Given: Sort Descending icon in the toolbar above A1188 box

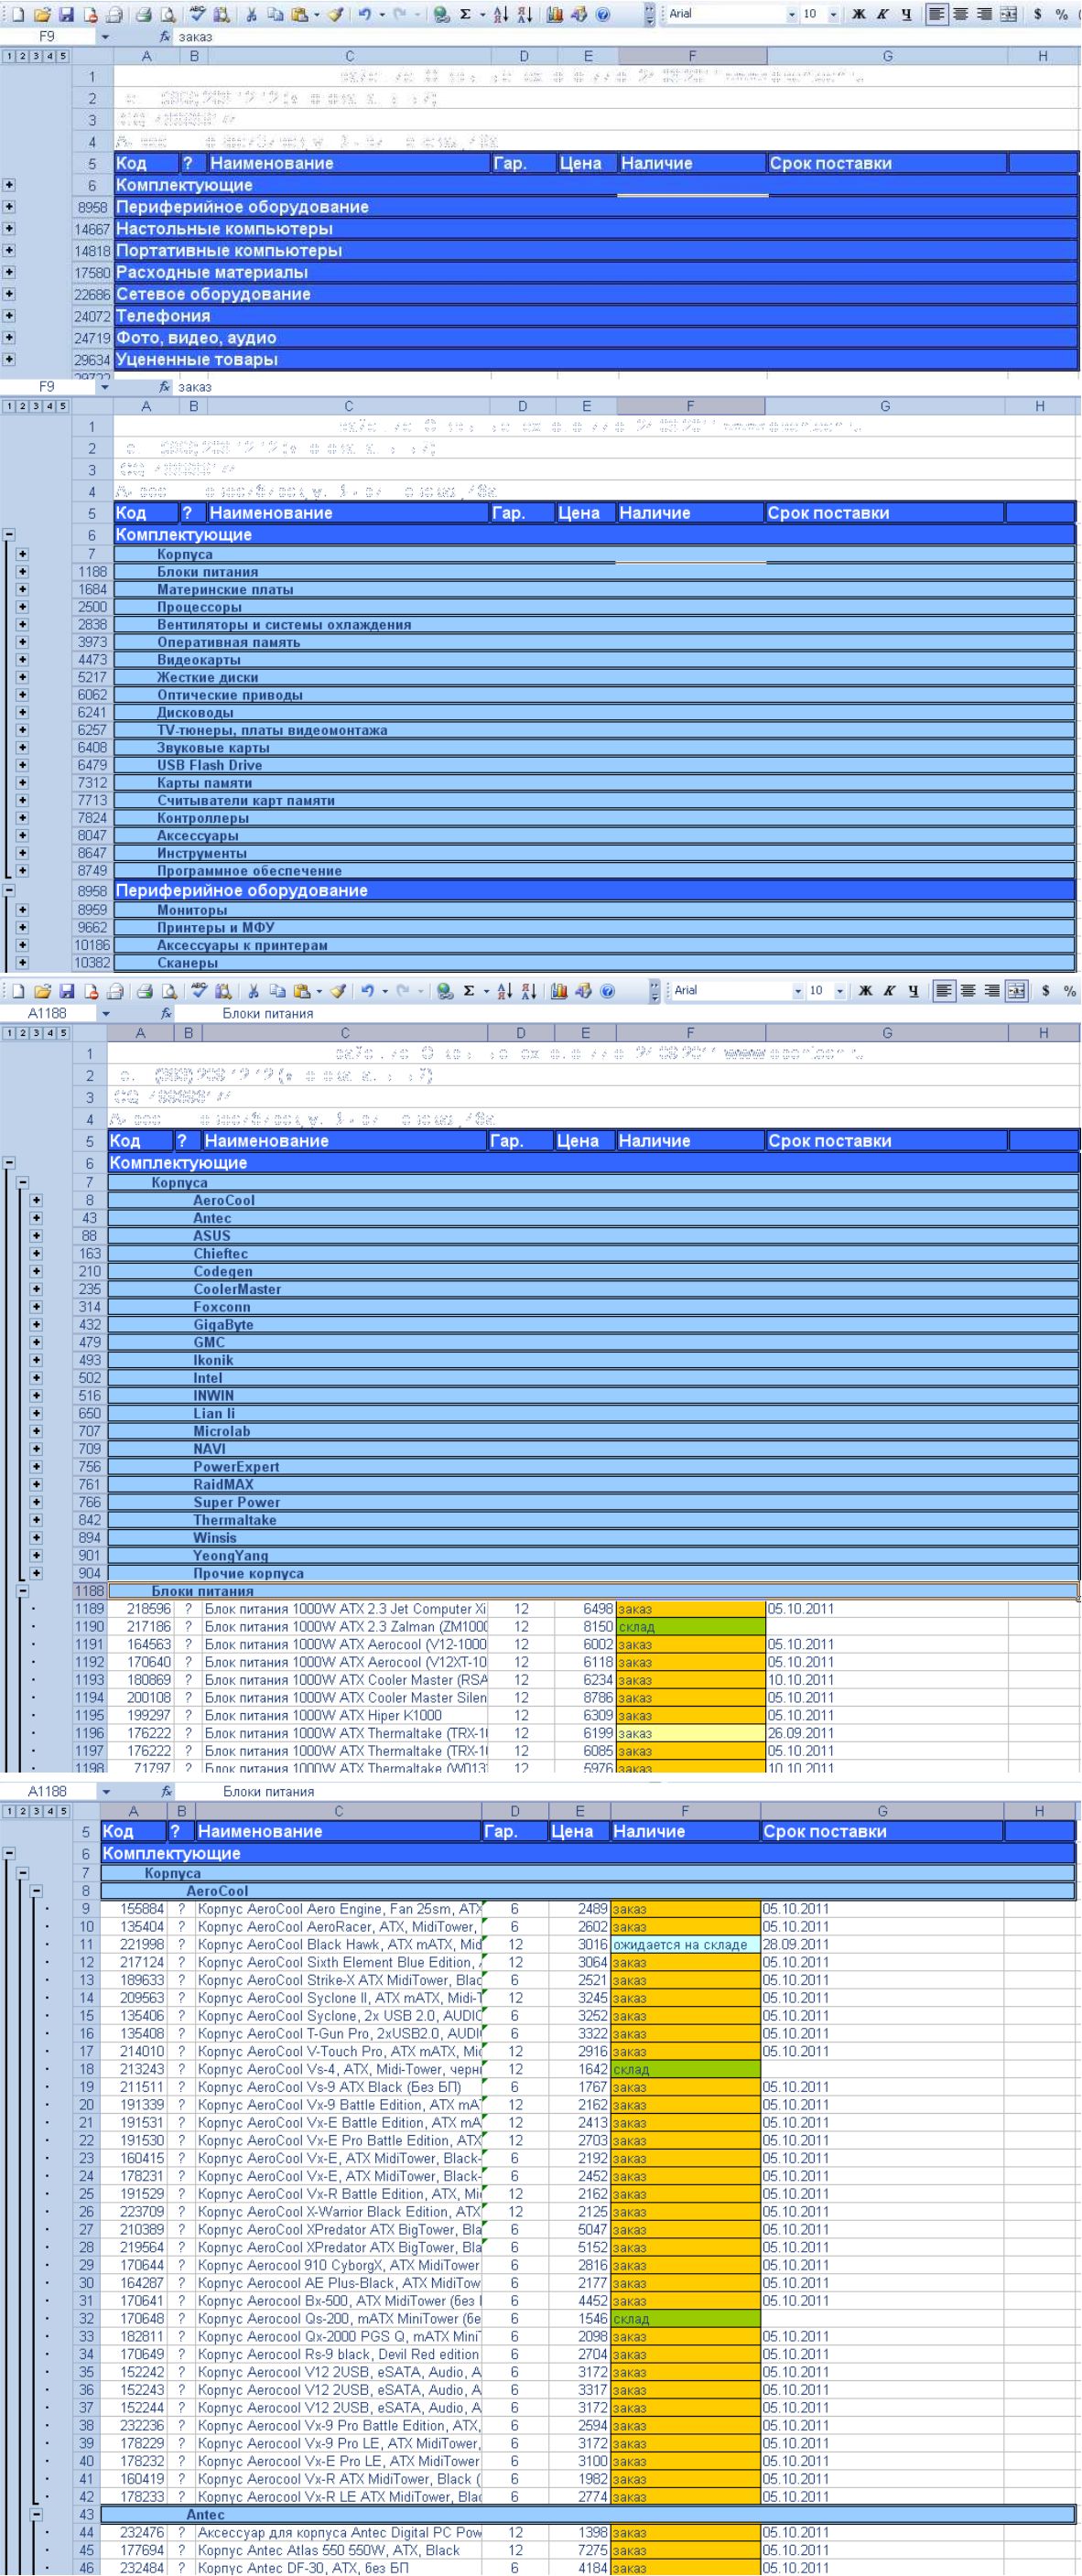Looking at the screenshot, I should click(x=529, y=991).
